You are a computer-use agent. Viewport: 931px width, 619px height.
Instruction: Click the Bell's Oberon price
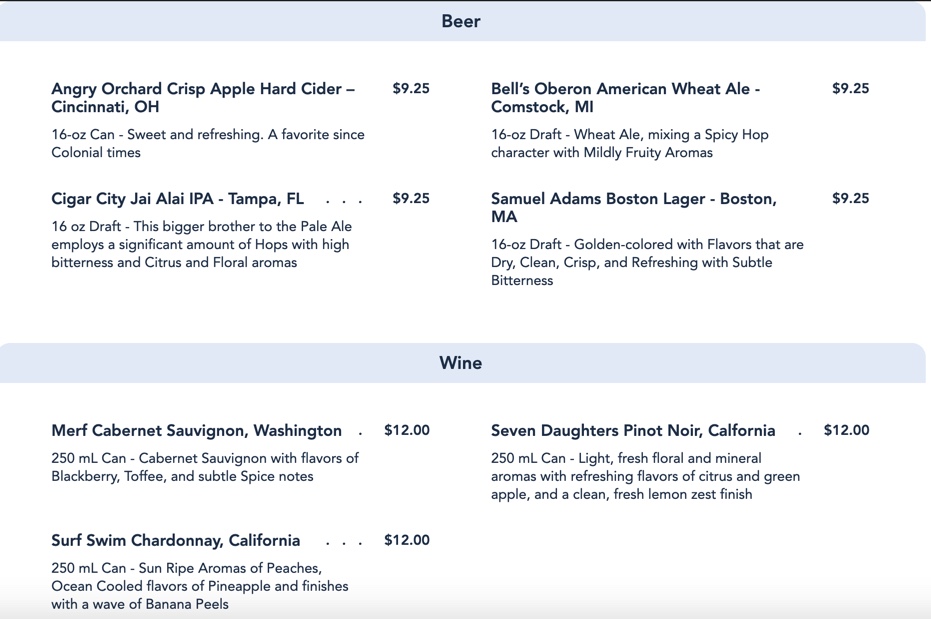(850, 89)
